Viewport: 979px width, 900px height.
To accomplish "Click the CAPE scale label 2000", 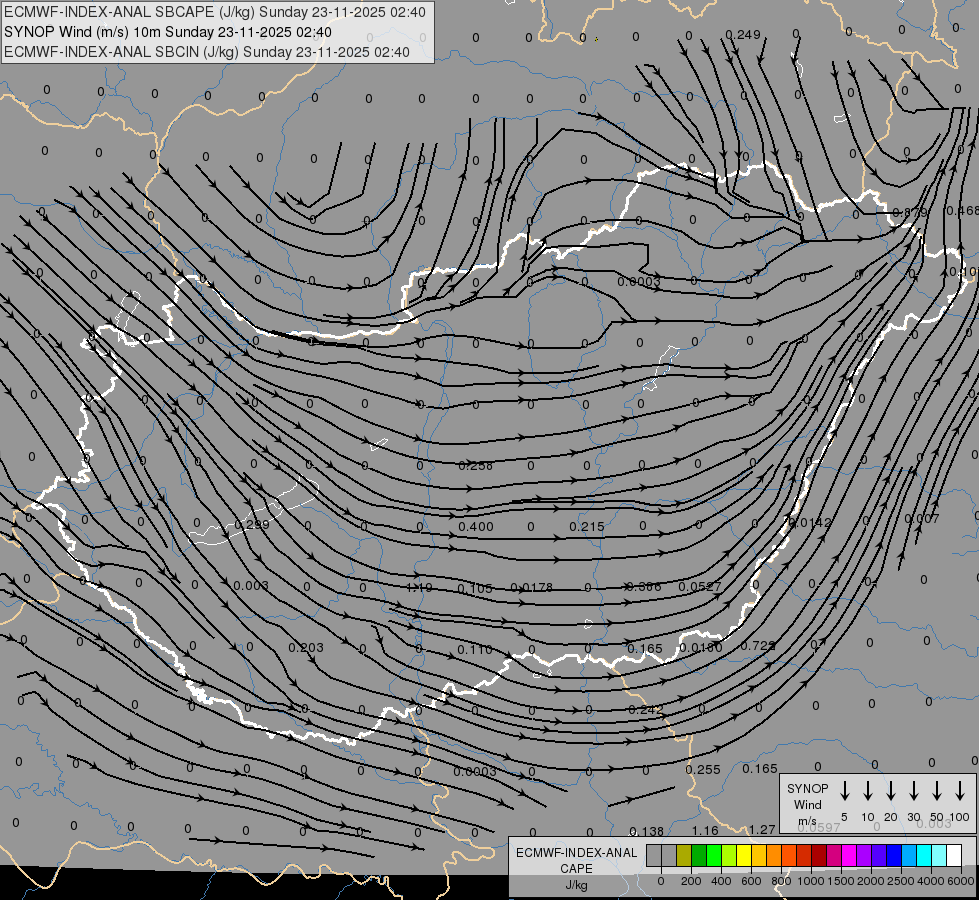I will click(870, 881).
